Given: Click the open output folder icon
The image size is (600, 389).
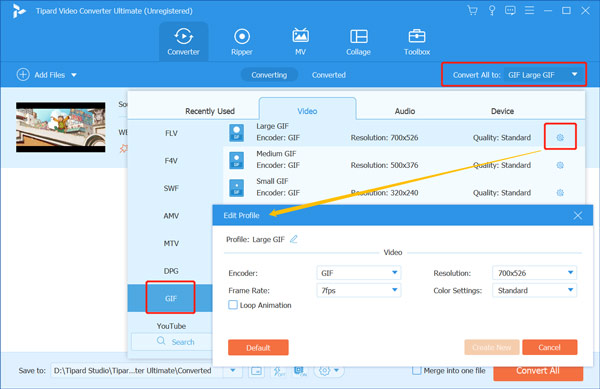Looking at the screenshot, I should pos(256,371).
